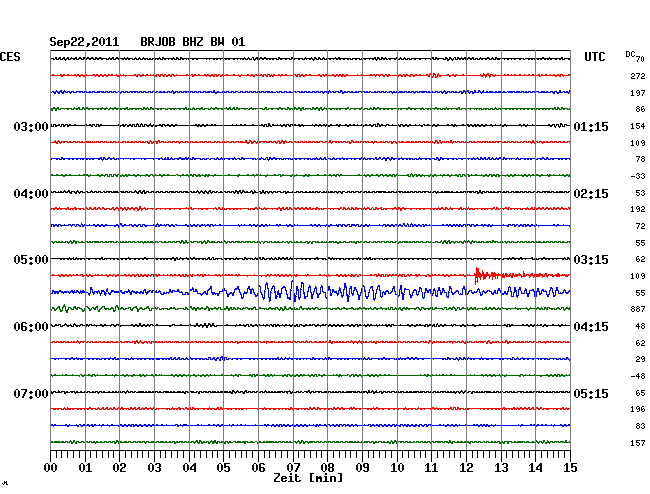Select the 03:00 time label

tap(31, 126)
